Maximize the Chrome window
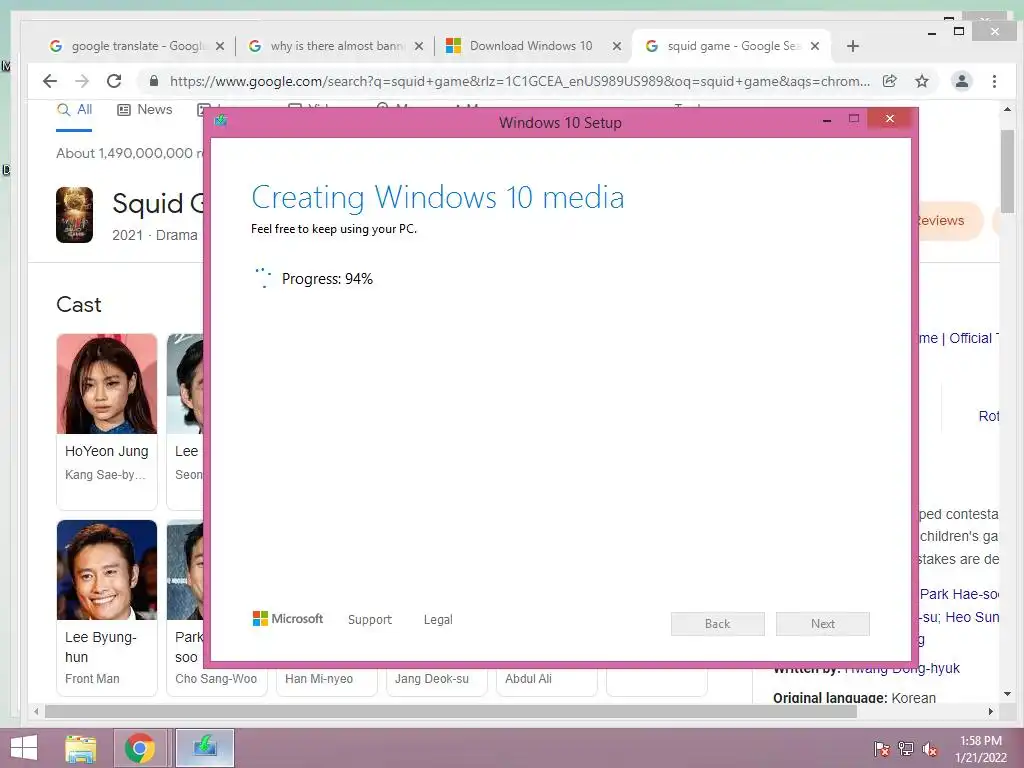 tap(959, 31)
